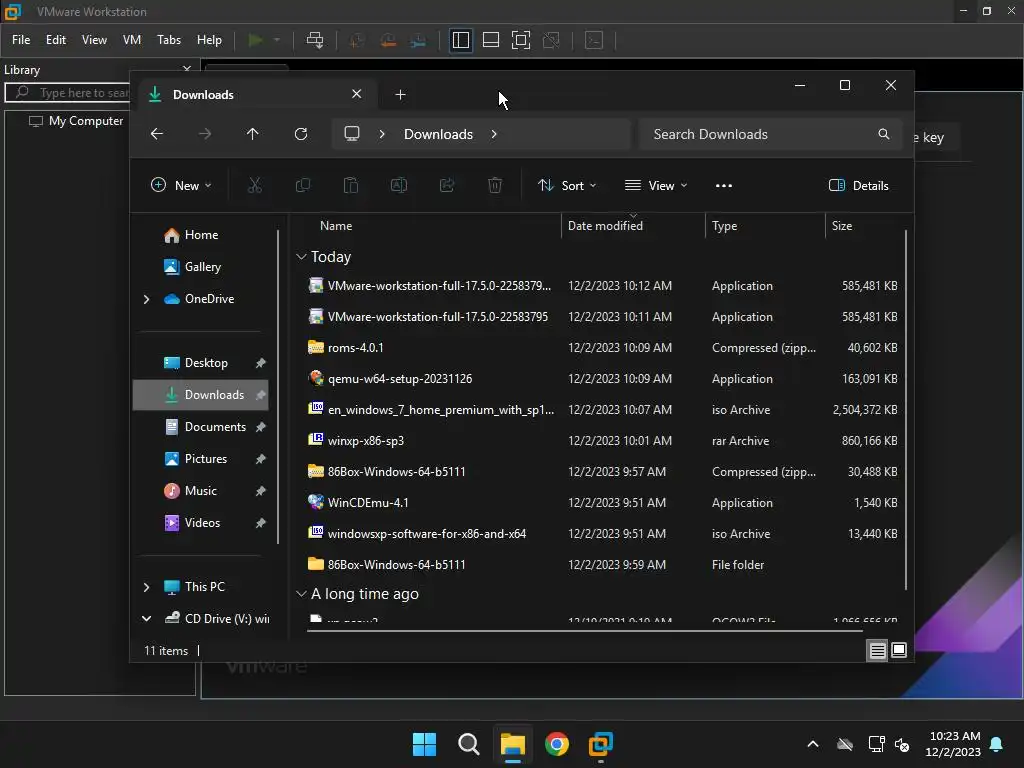This screenshot has height=768, width=1024.
Task: Open the VMware Tabs menu
Action: [168, 40]
